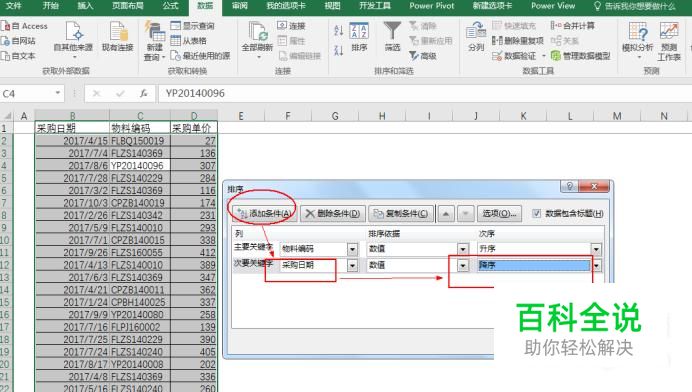Click 复制条件 copy level button
This screenshot has width=692, height=392.
[x=401, y=214]
